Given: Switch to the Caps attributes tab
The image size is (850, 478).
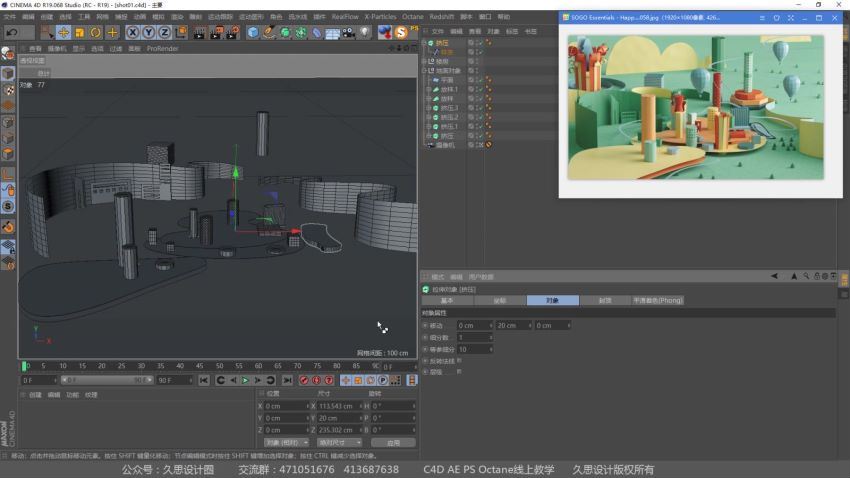Looking at the screenshot, I should click(x=605, y=300).
